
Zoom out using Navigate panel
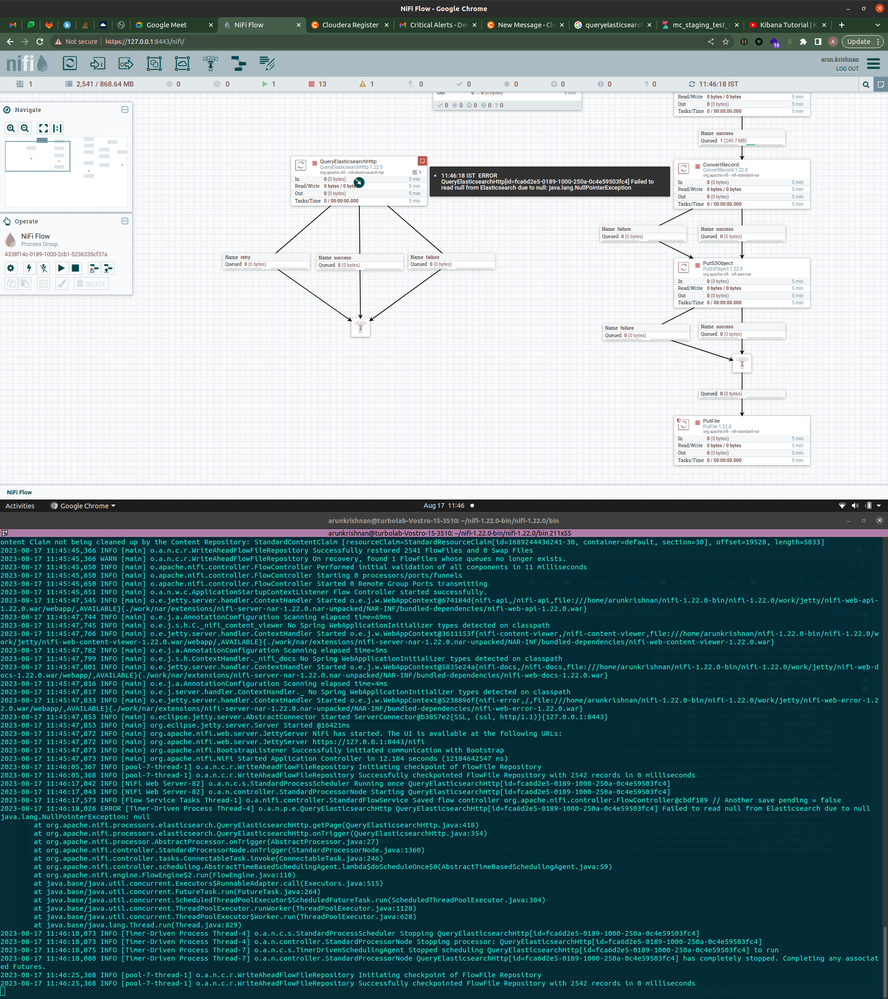point(25,128)
